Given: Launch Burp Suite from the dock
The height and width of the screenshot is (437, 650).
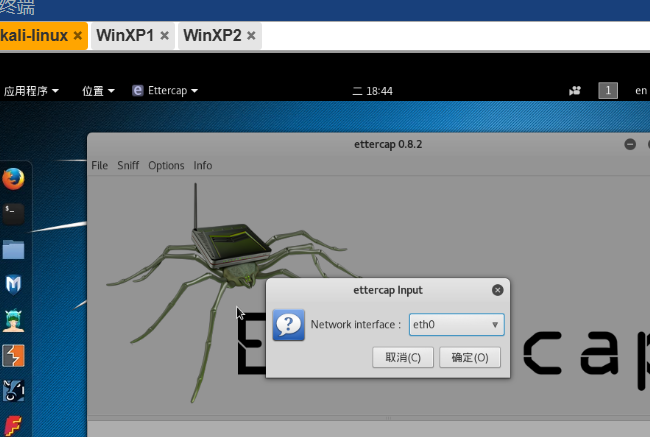Looking at the screenshot, I should tap(13, 356).
